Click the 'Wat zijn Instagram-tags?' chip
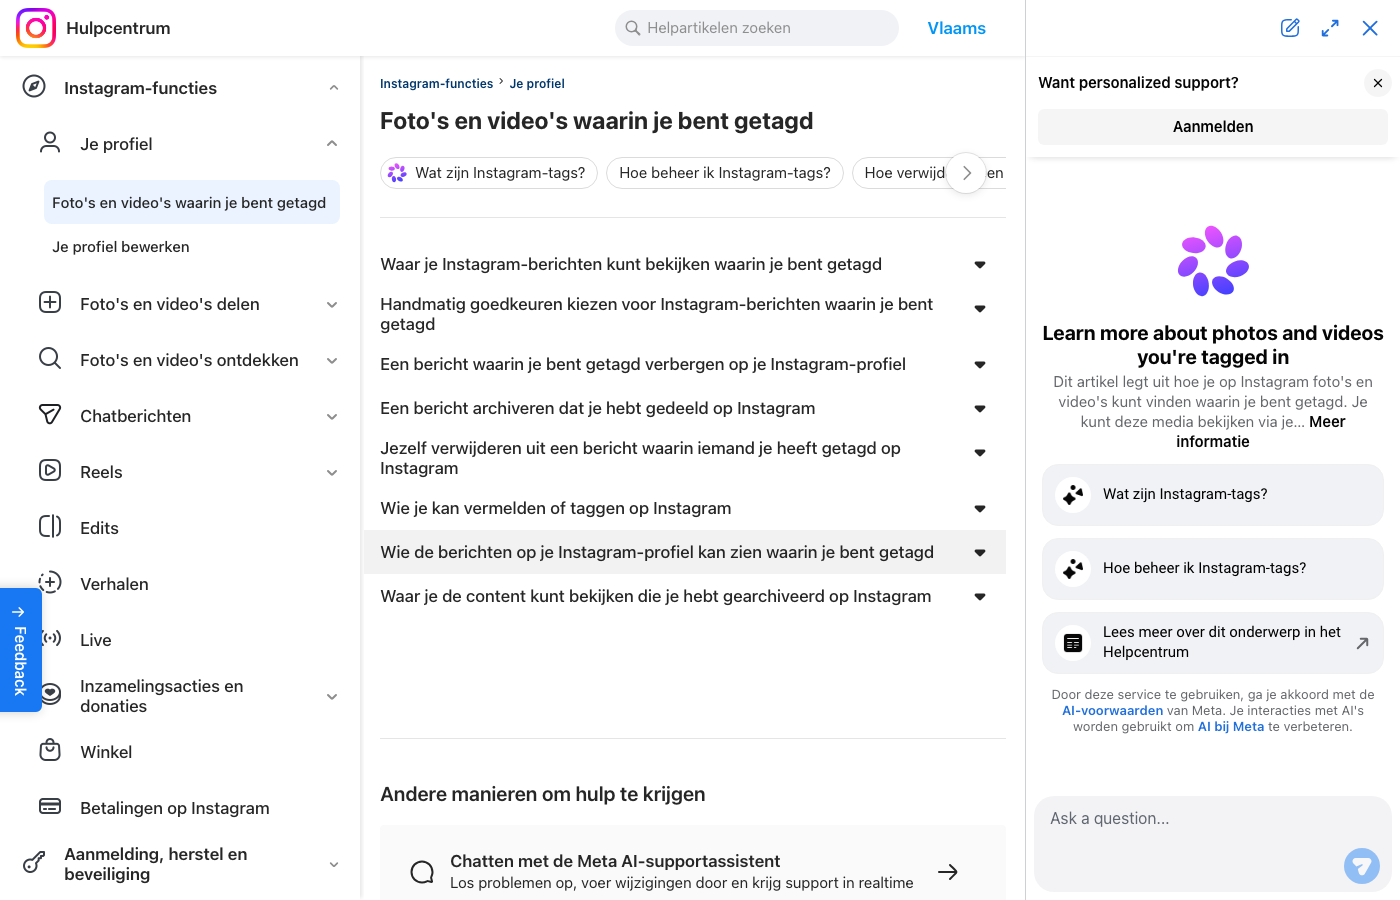 pos(489,173)
